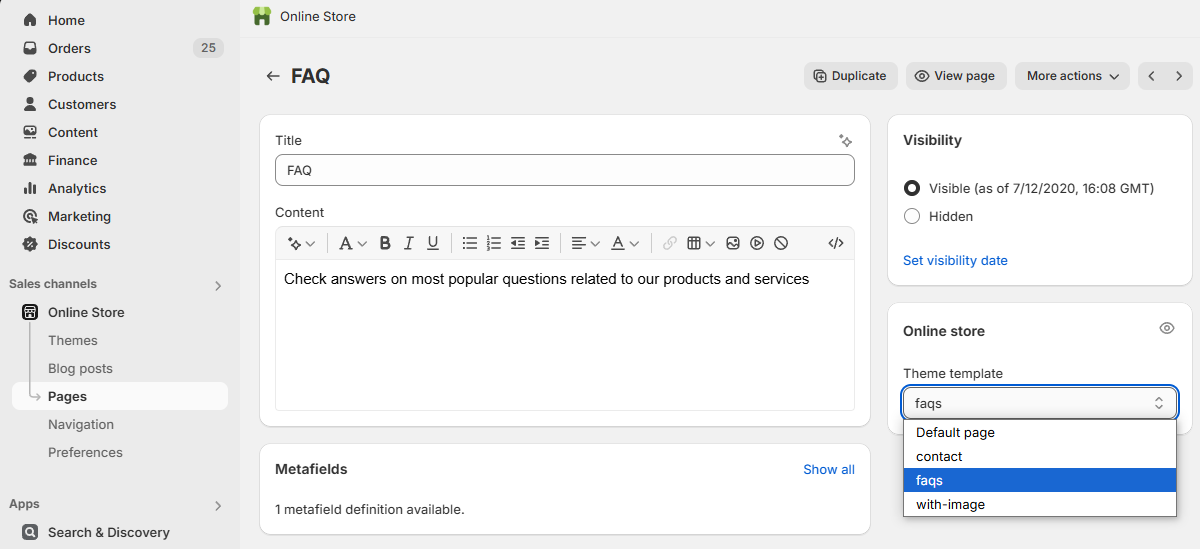Insert a numbered list

[494, 243]
